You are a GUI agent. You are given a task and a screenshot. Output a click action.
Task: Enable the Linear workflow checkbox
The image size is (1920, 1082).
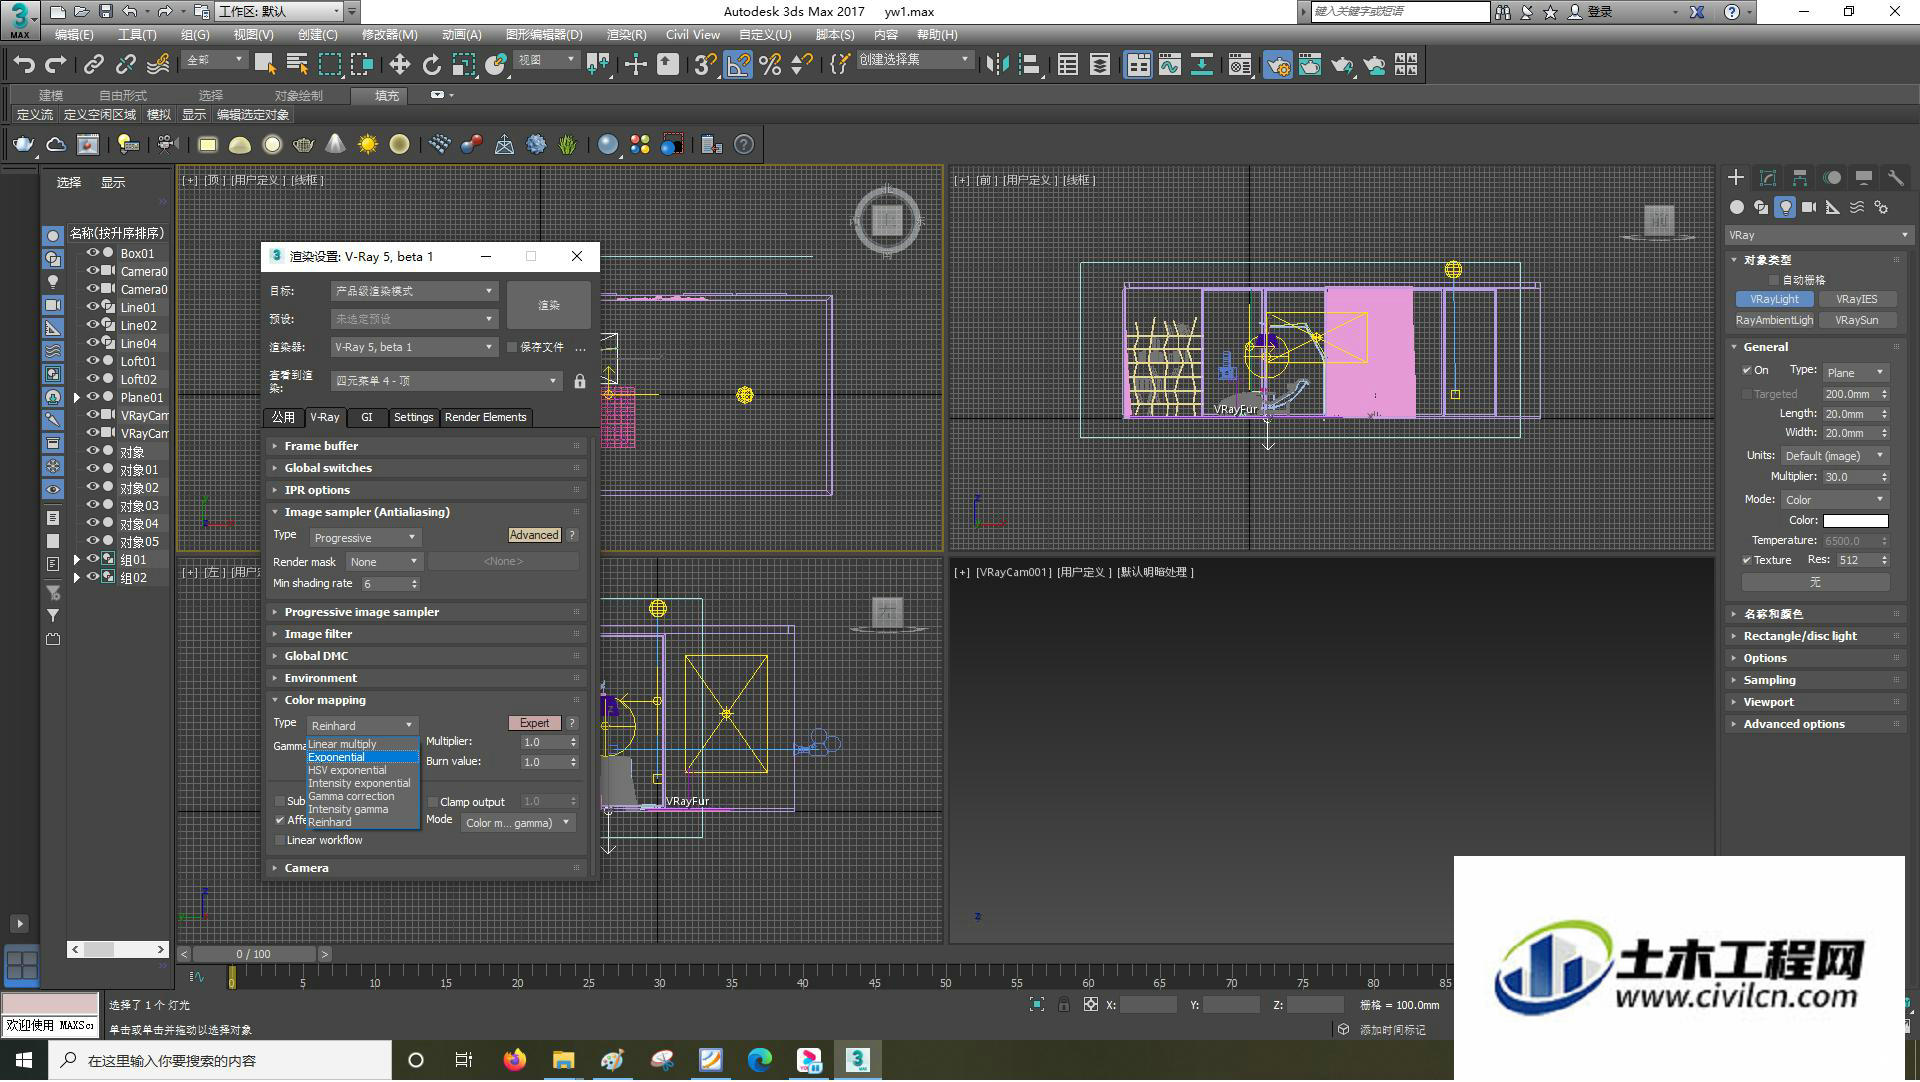coord(280,841)
